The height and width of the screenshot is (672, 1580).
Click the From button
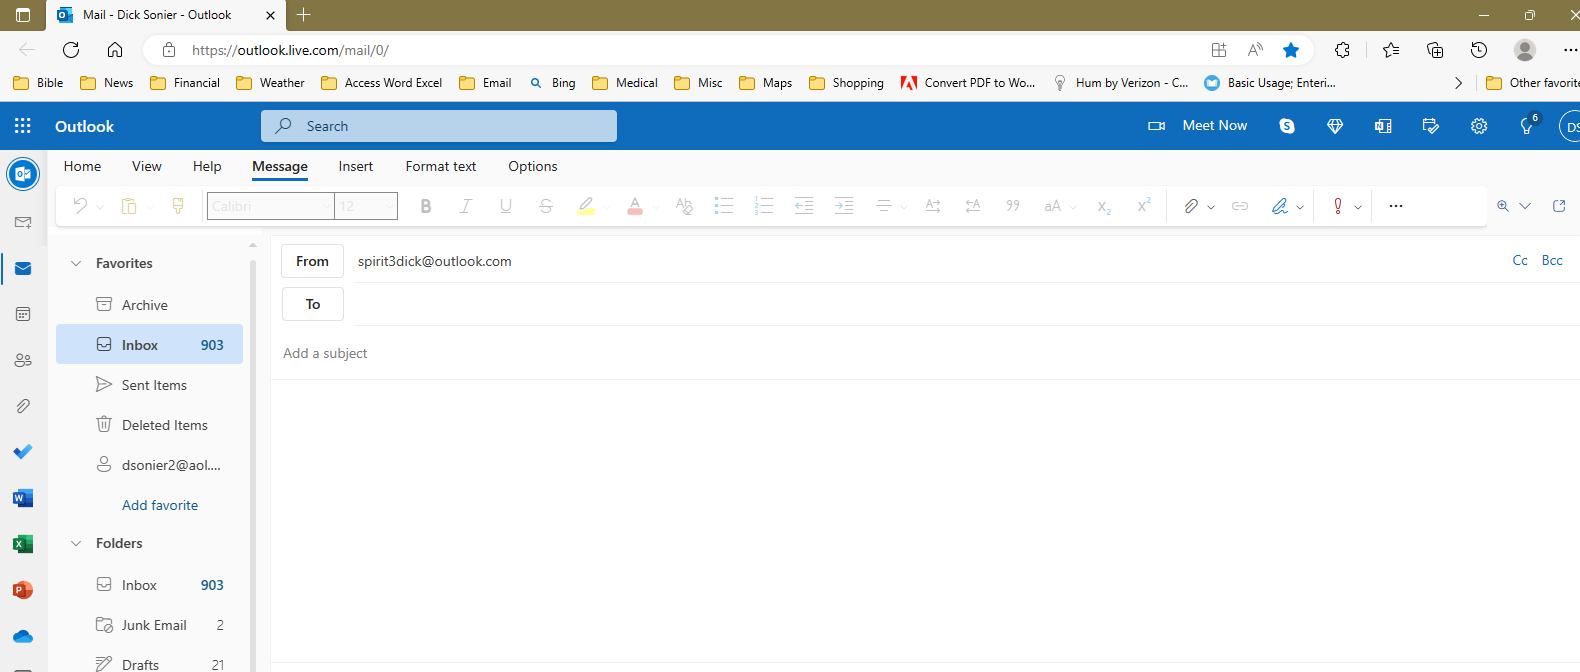312,261
